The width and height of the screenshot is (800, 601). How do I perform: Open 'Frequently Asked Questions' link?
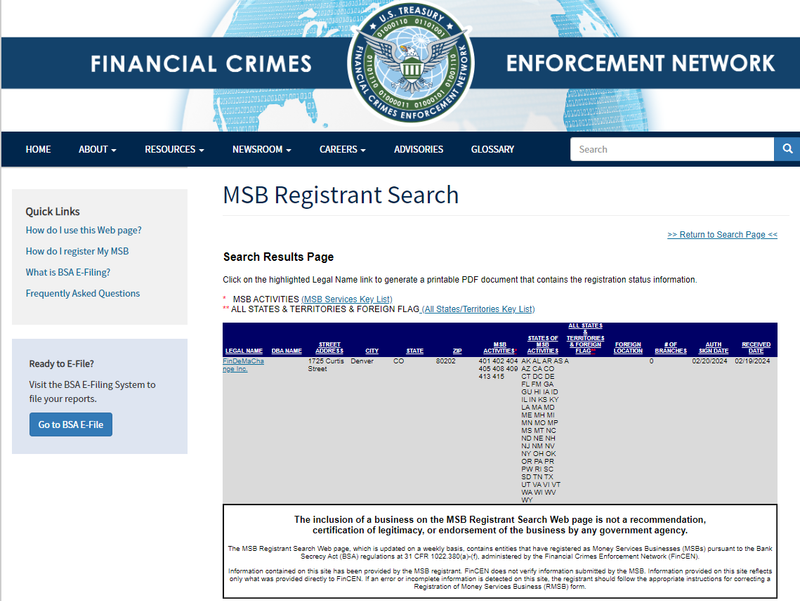(83, 293)
